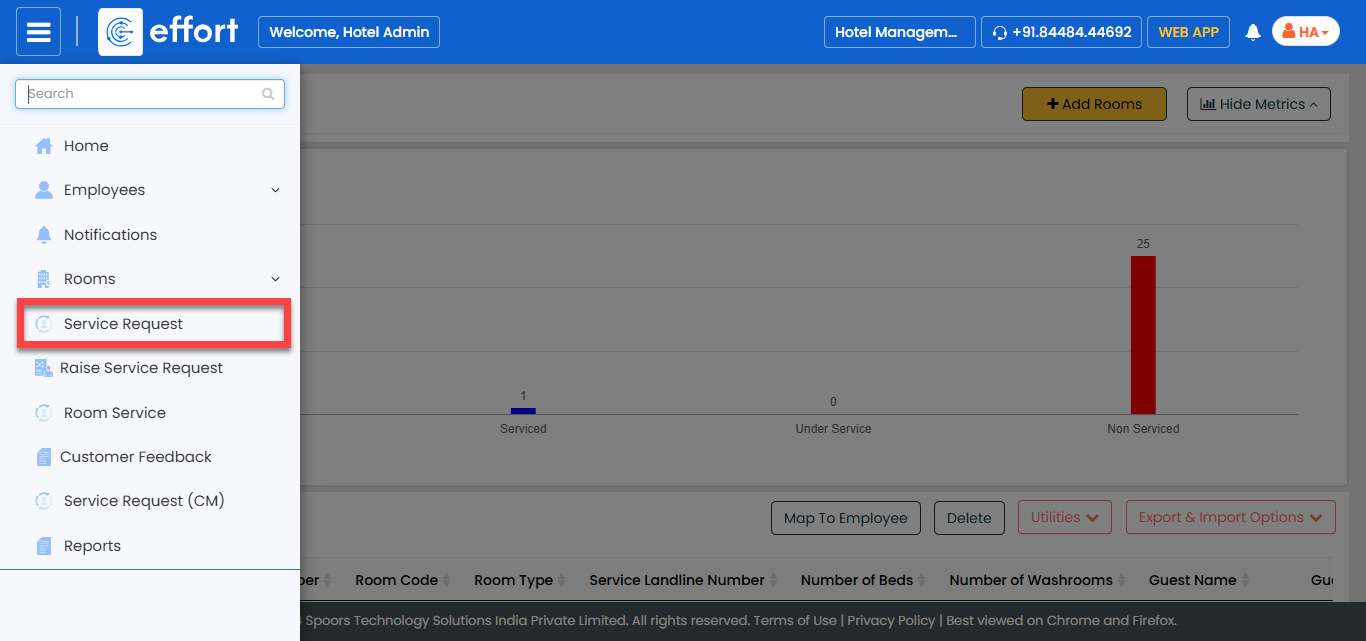Open the HA user profile dropdown
Image resolution: width=1366 pixels, height=641 pixels.
1305,32
